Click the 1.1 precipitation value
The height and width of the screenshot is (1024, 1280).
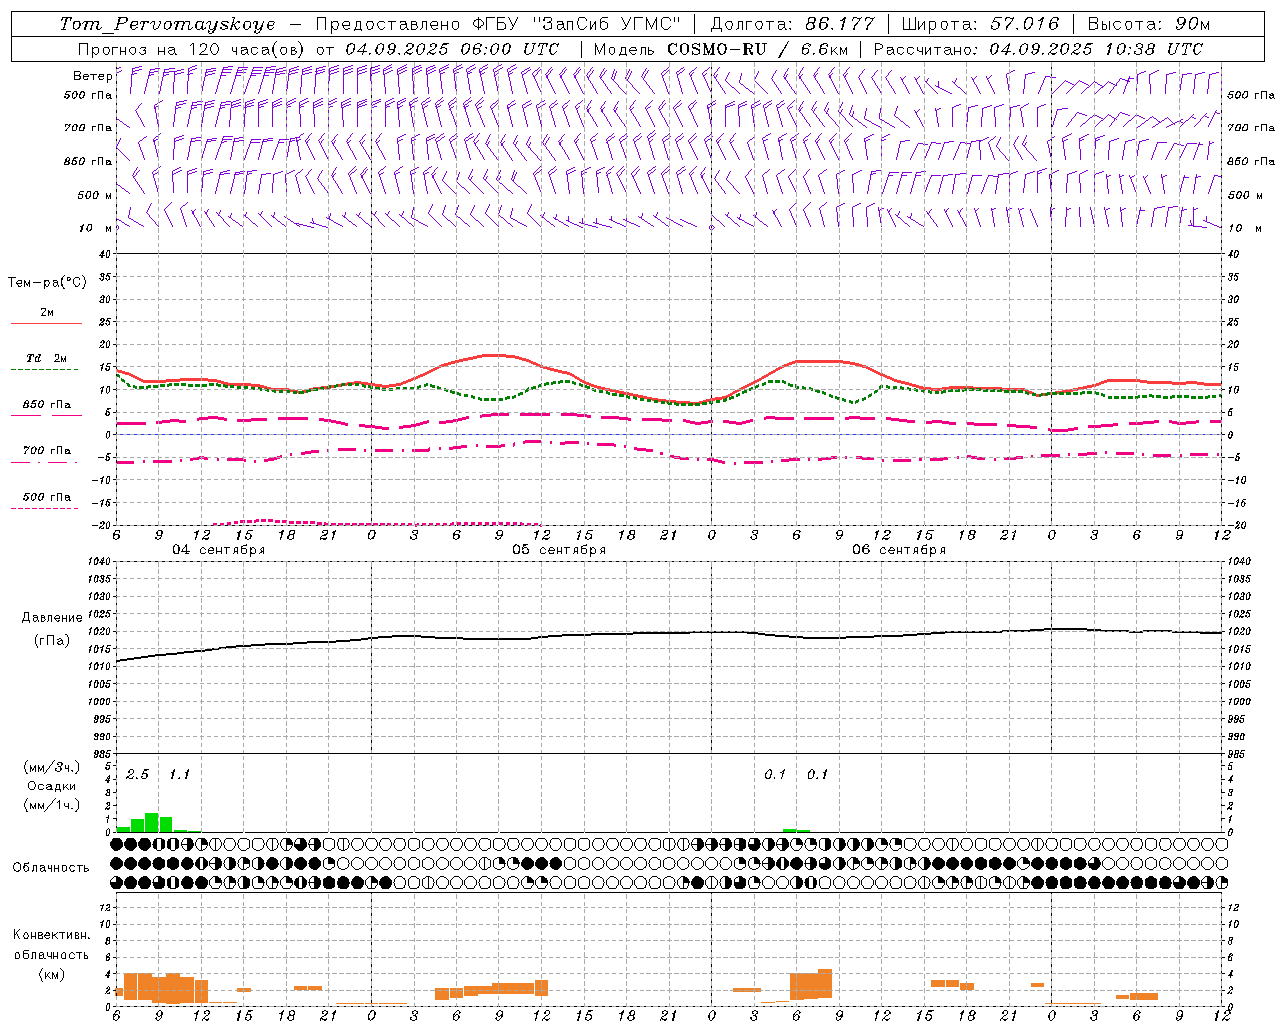(x=178, y=775)
